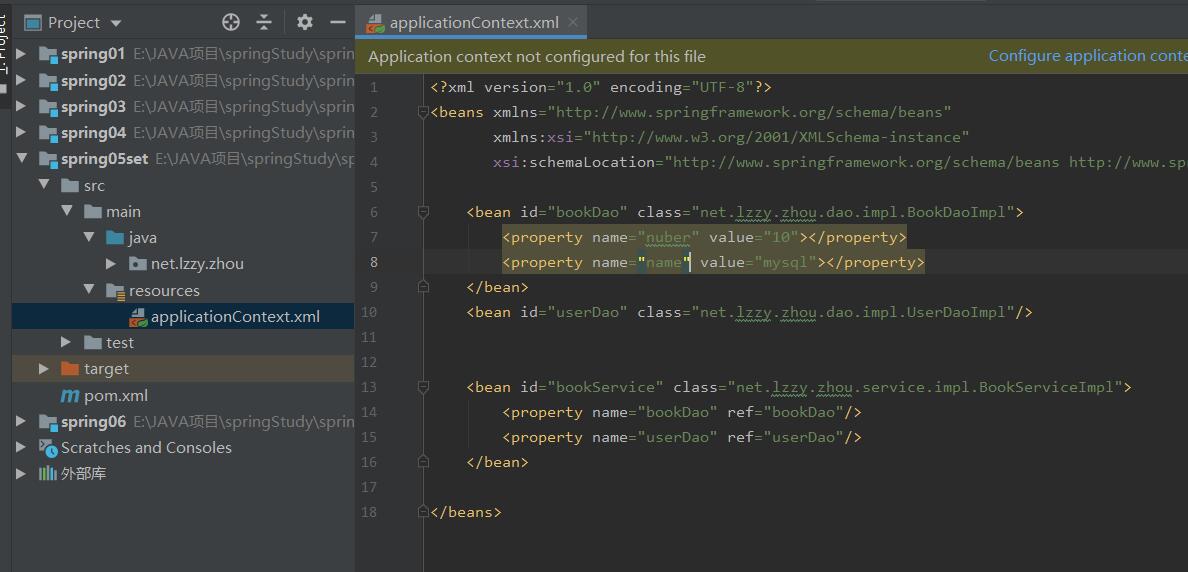This screenshot has height=572, width=1188.
Task: Click the orange target folder icon
Action: click(x=70, y=369)
